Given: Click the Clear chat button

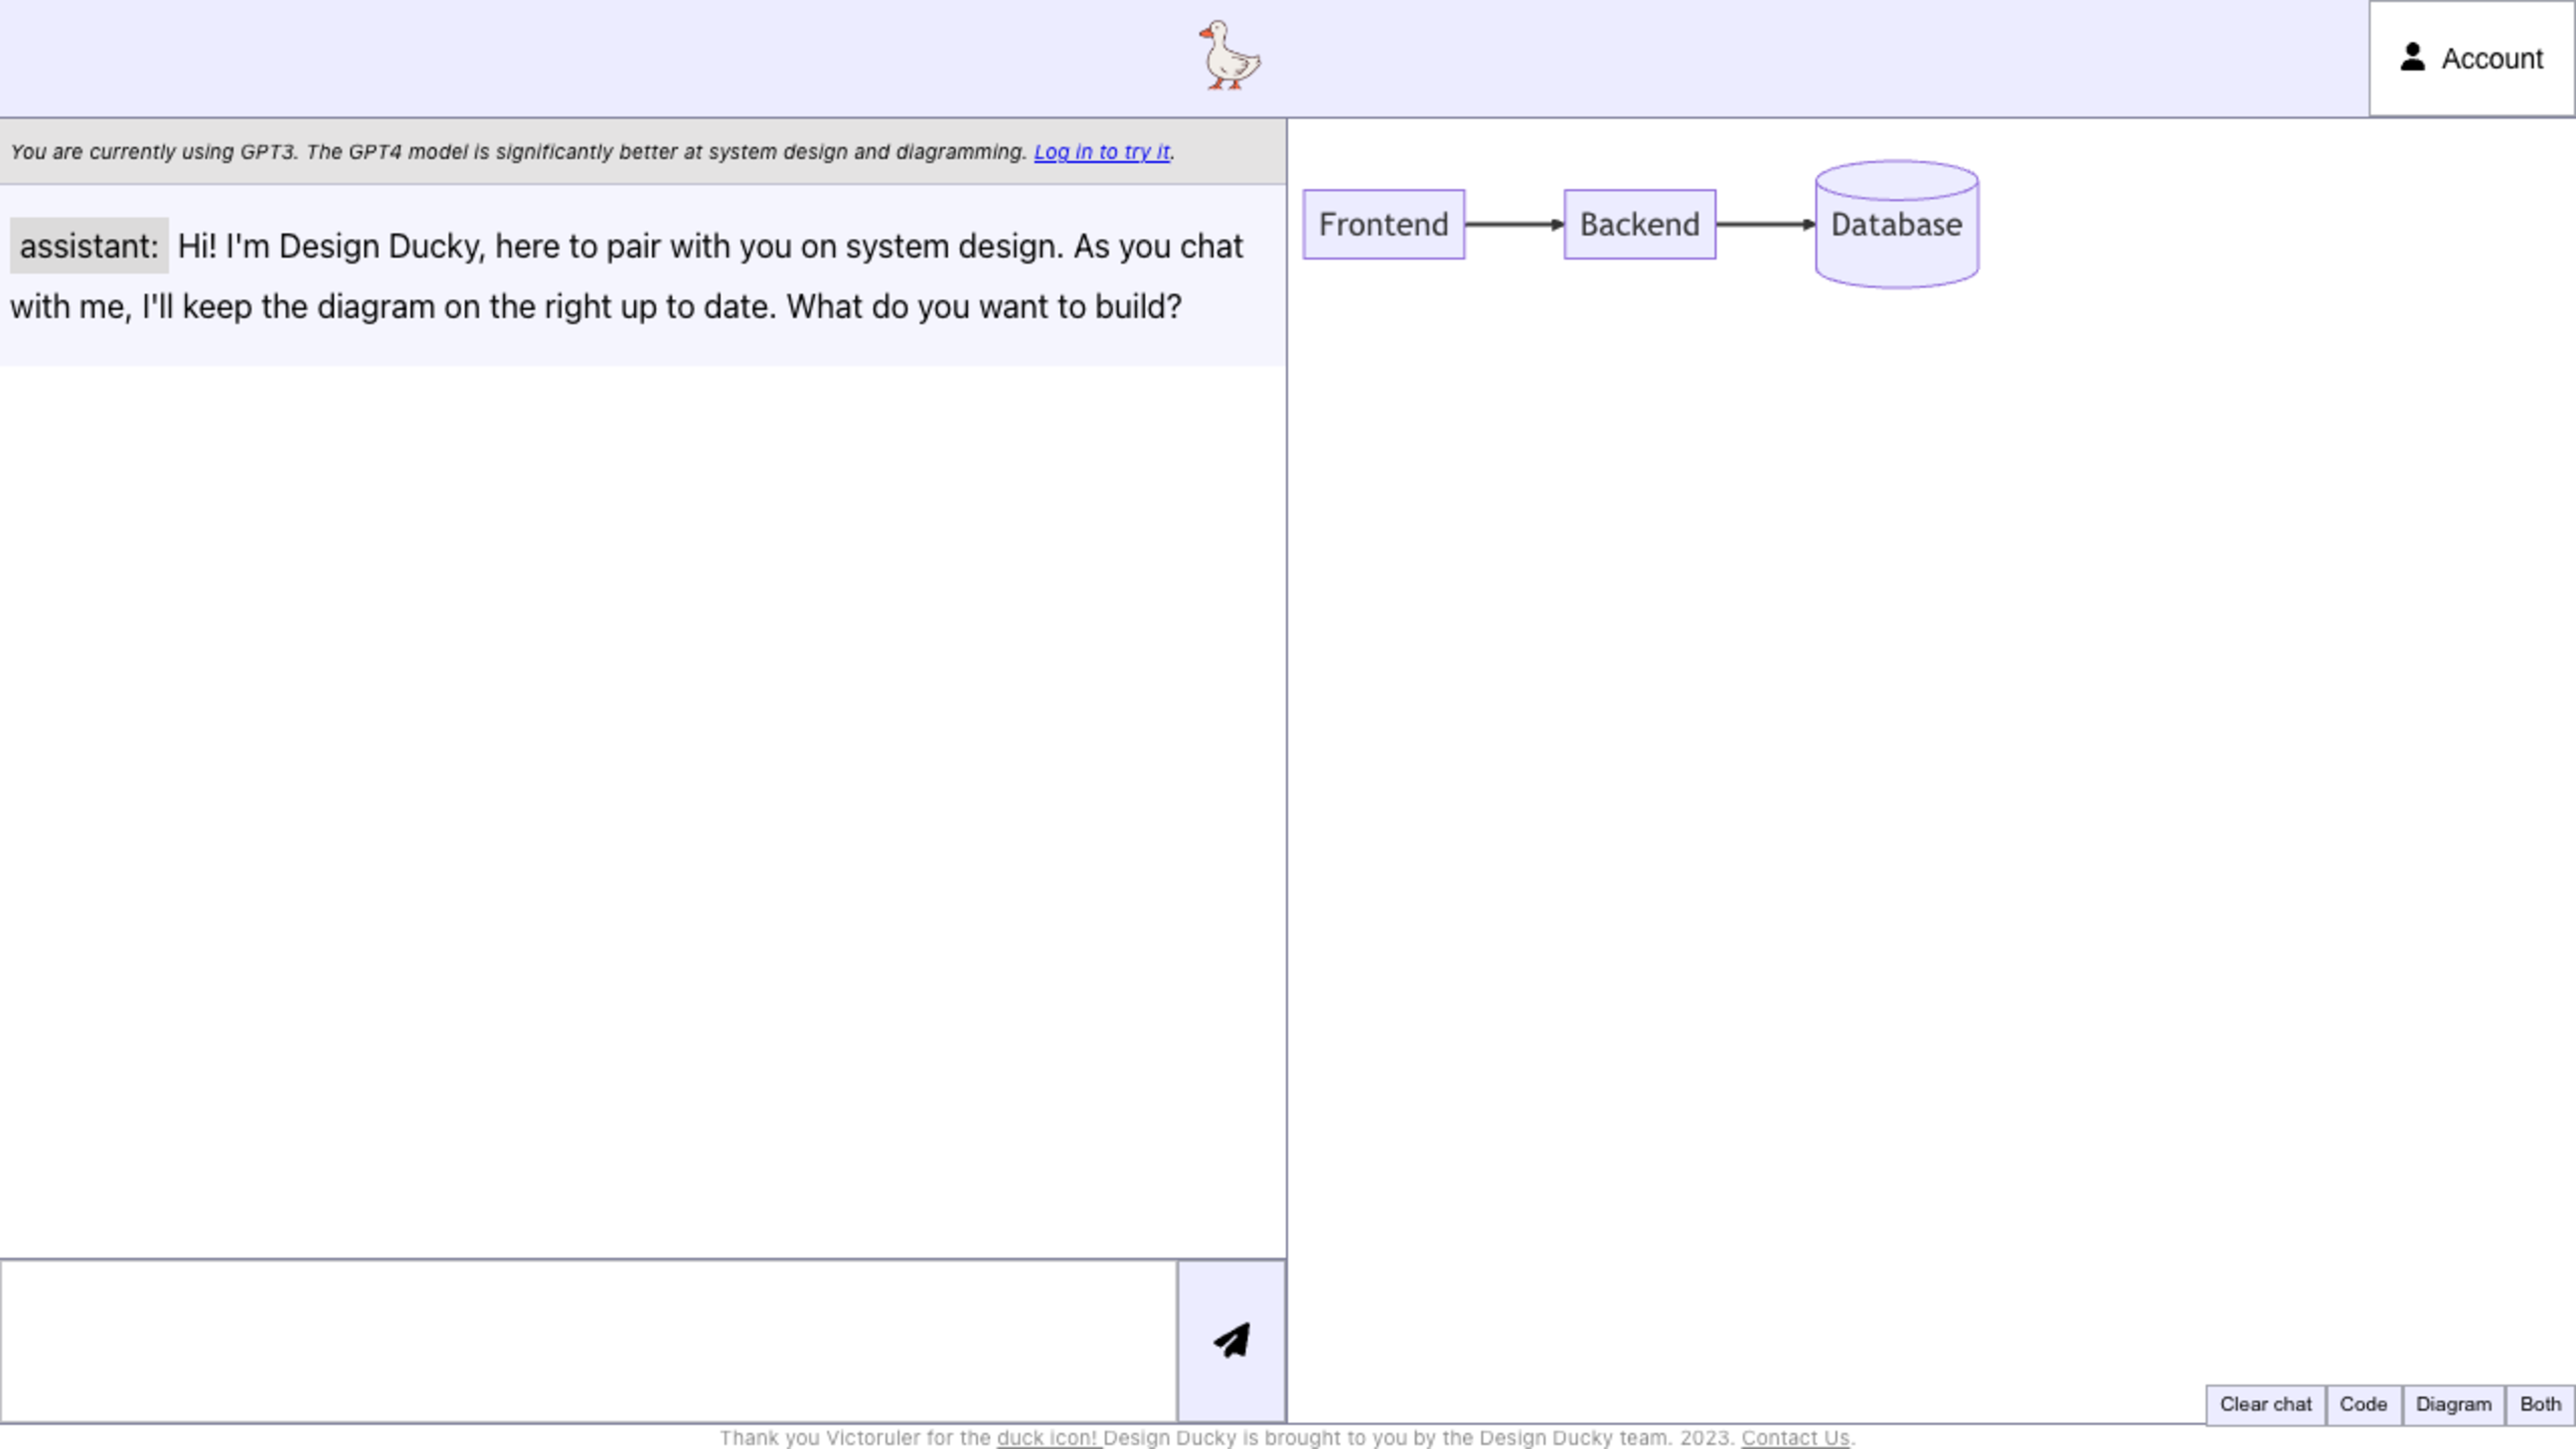Looking at the screenshot, I should point(2265,1403).
